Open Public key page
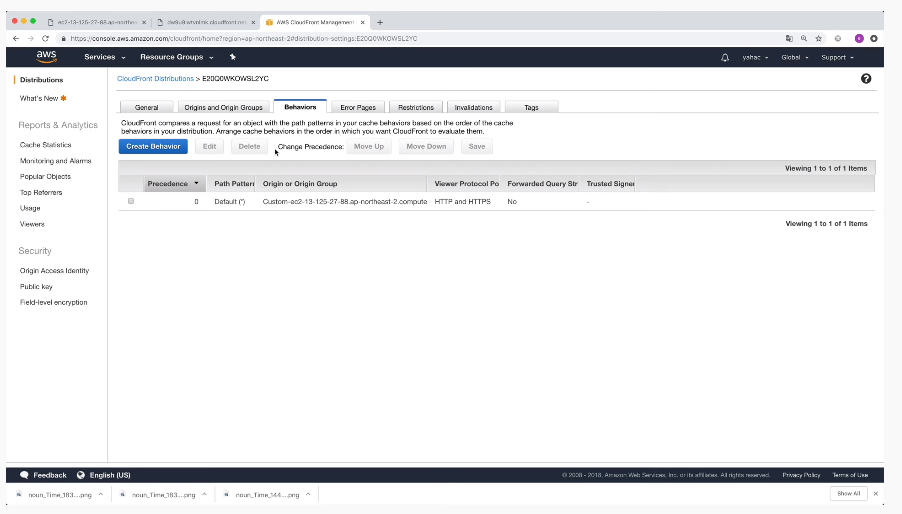Viewport: 902px width, 514px height. (36, 287)
